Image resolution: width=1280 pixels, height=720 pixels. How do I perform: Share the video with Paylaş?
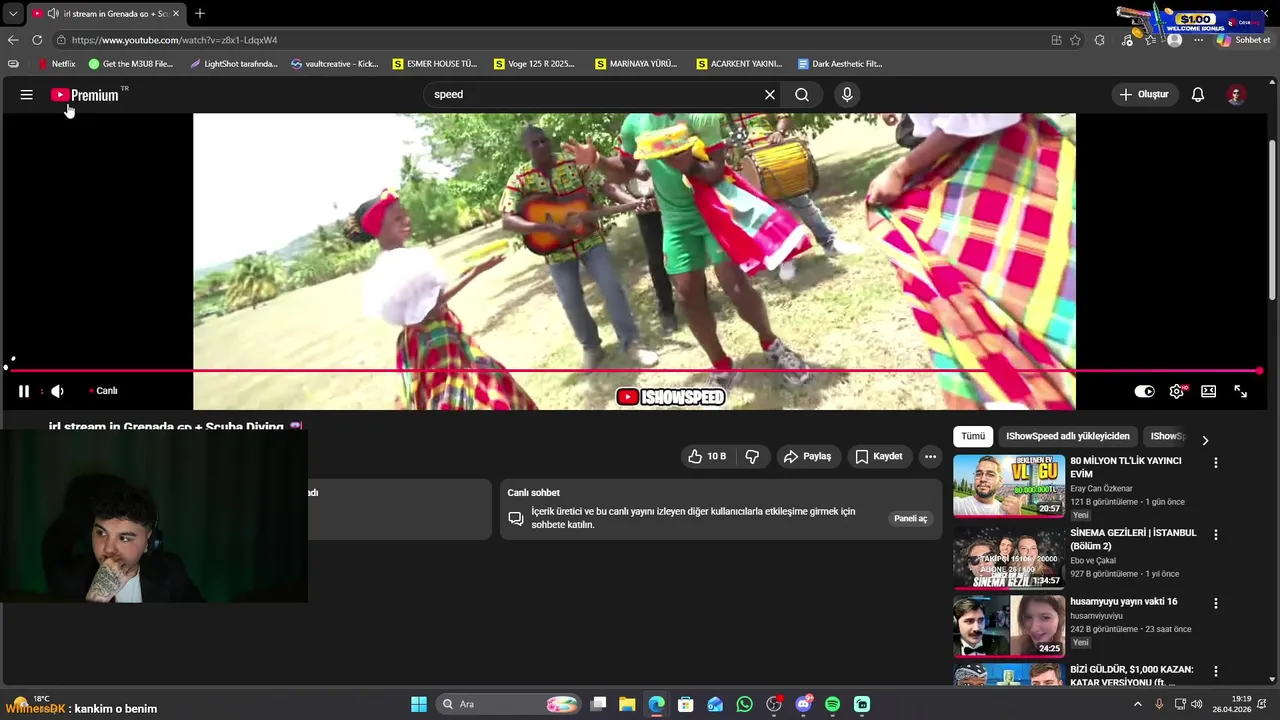[x=807, y=456]
